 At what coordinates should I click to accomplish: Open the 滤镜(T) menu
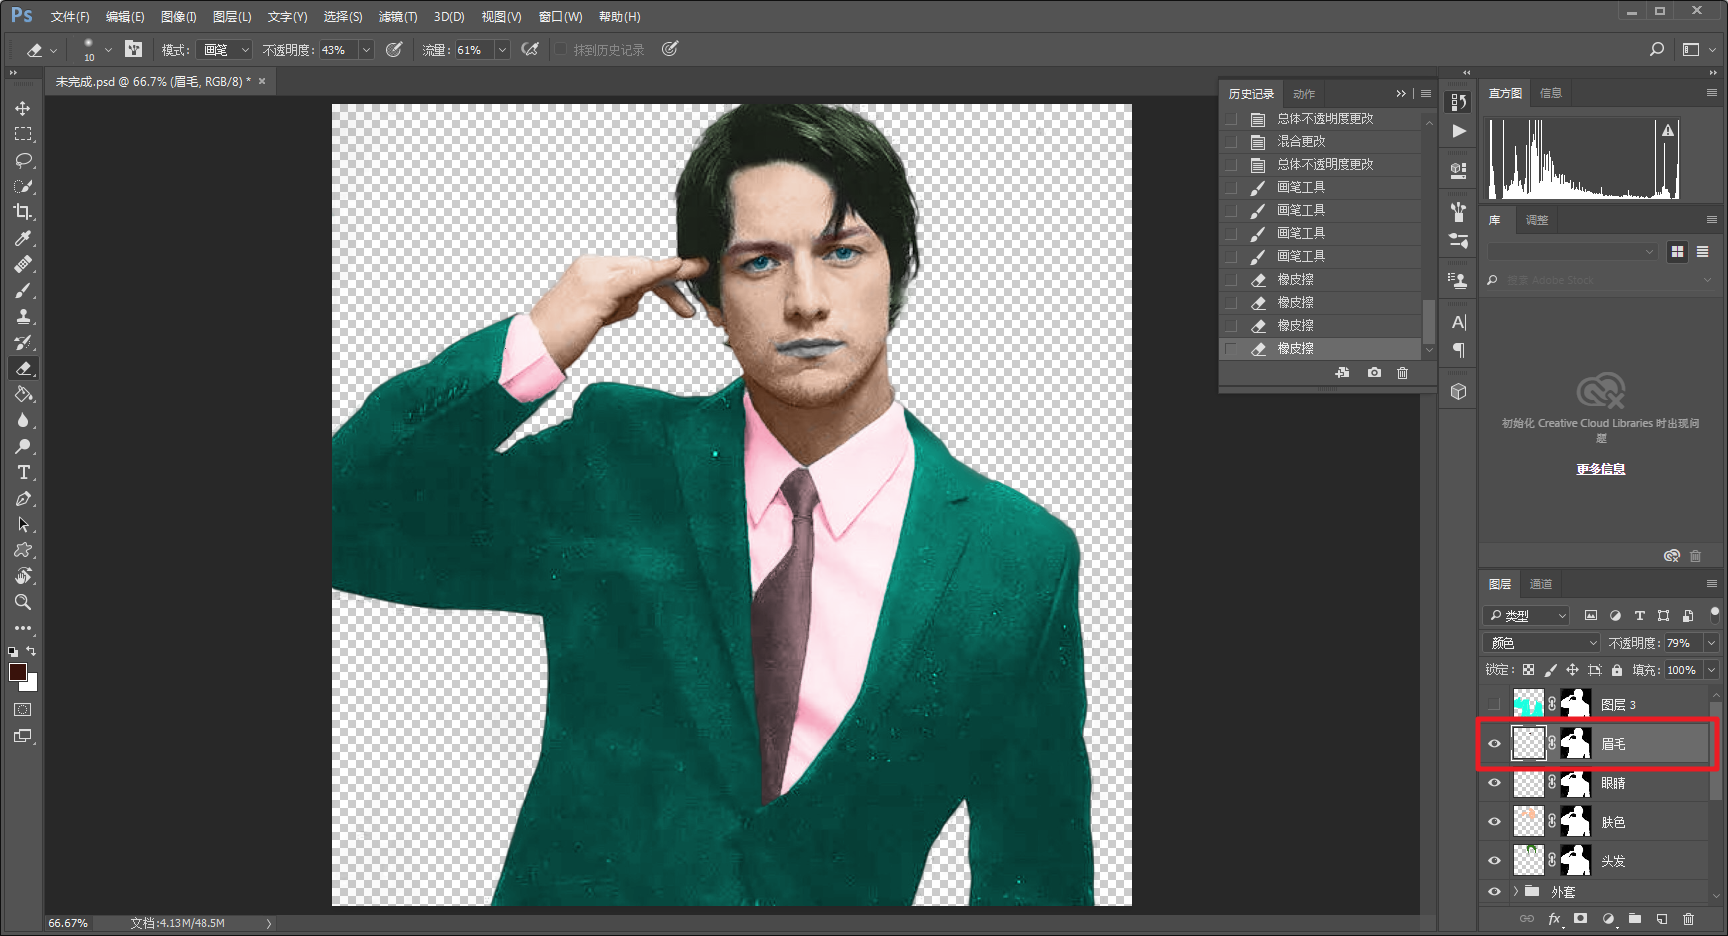[398, 17]
